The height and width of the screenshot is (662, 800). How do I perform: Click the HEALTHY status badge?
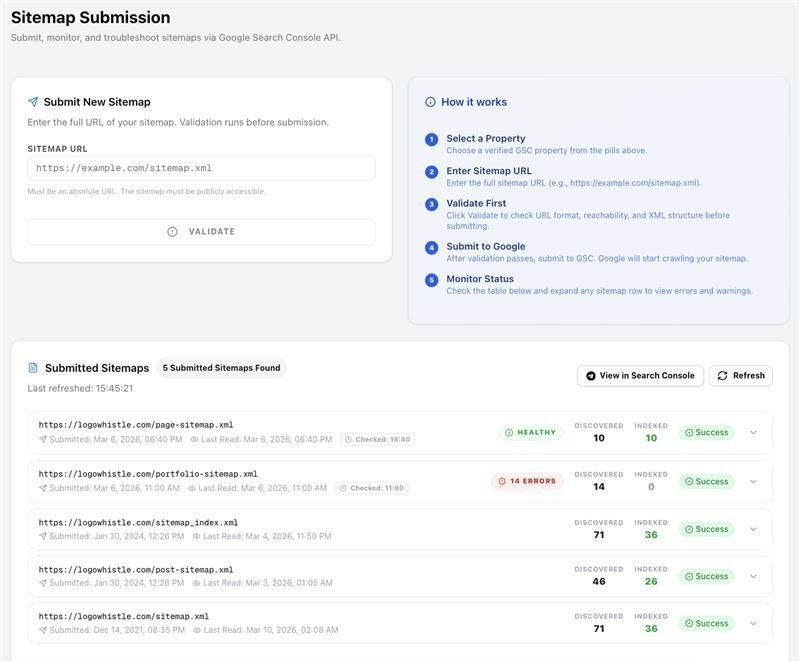[x=529, y=431]
